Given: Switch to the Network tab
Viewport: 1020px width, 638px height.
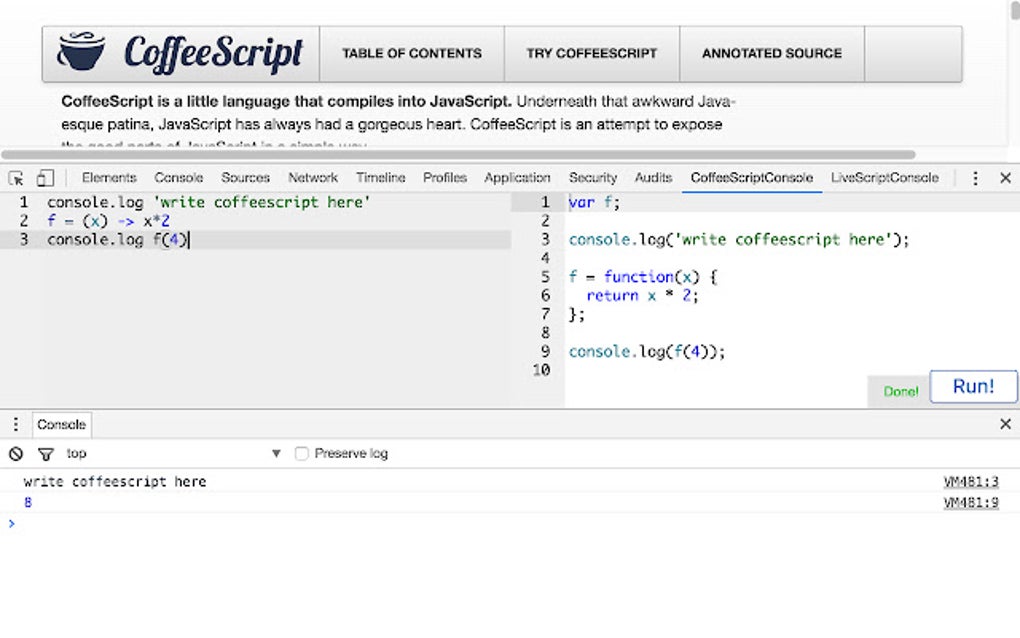Looking at the screenshot, I should [x=313, y=178].
